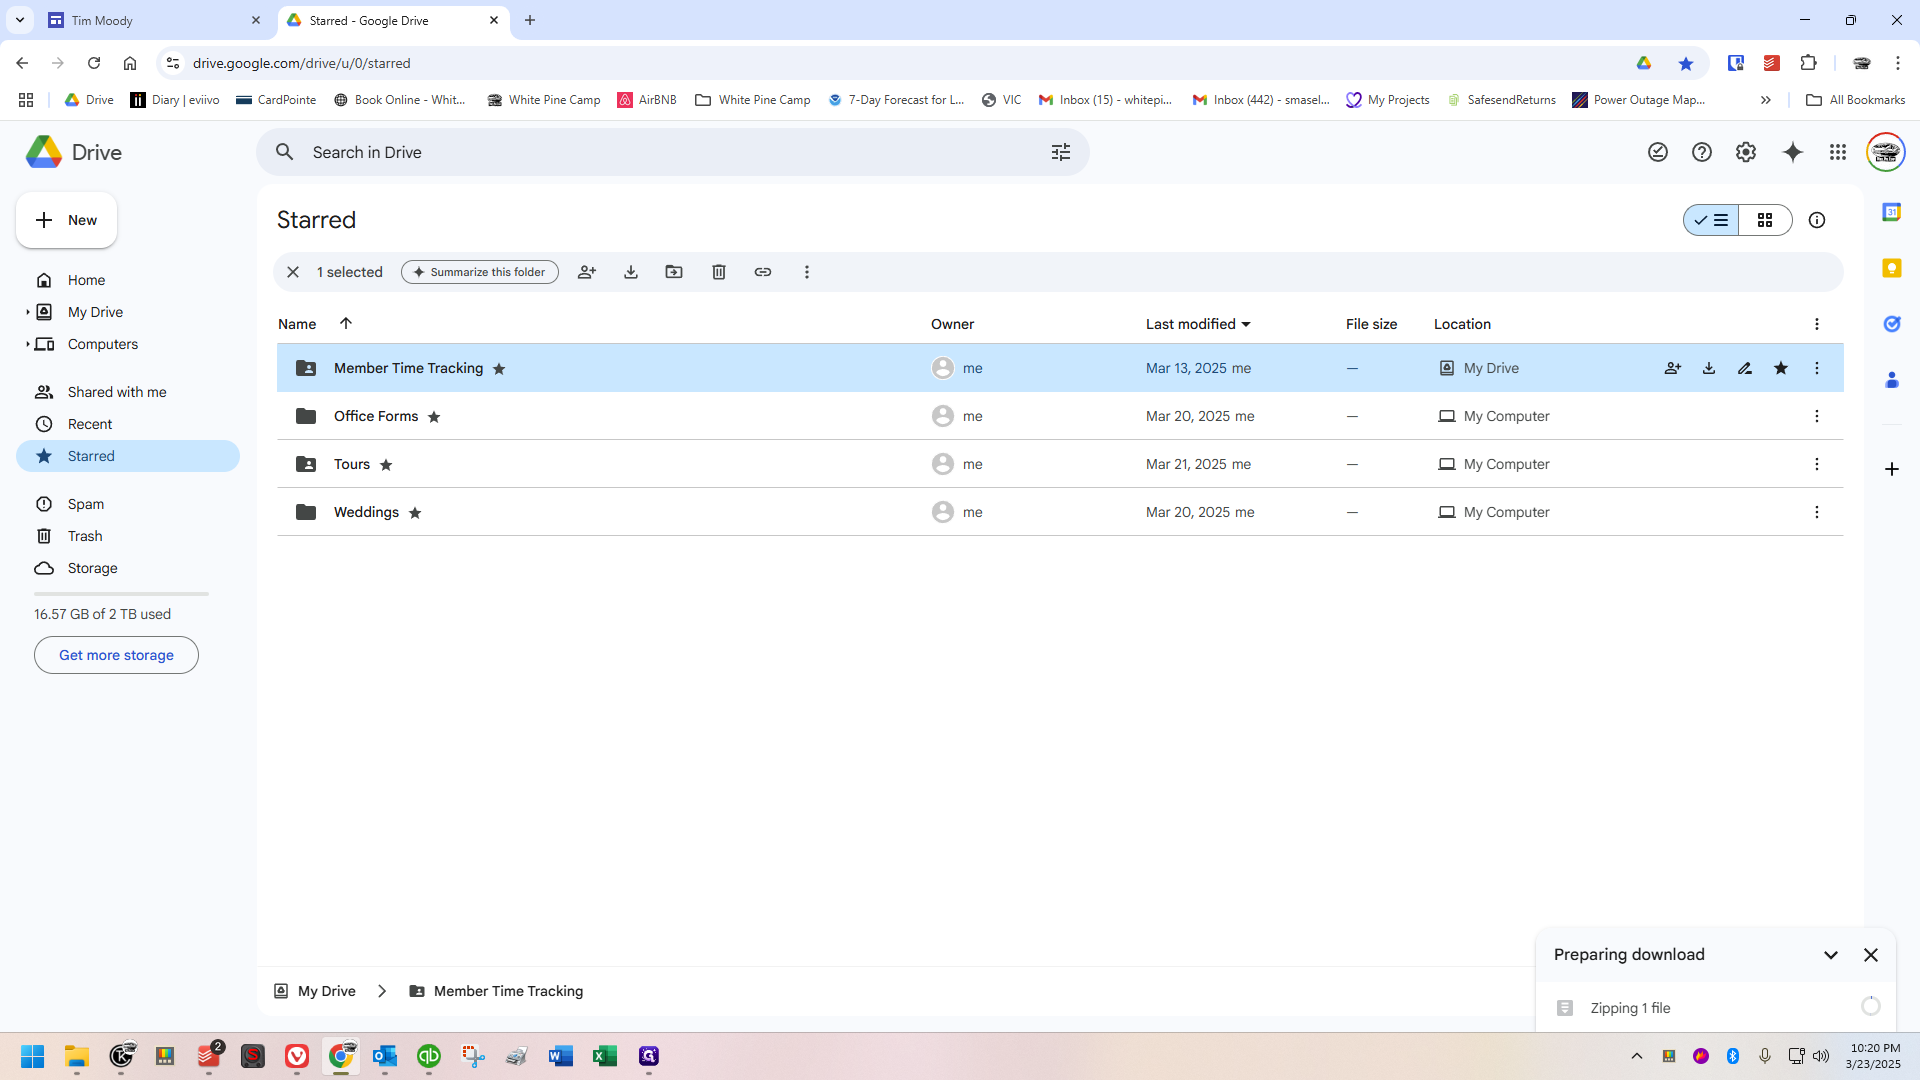The image size is (1920, 1080).
Task: Share Member Time Tracking from row icon
Action: tap(1673, 368)
